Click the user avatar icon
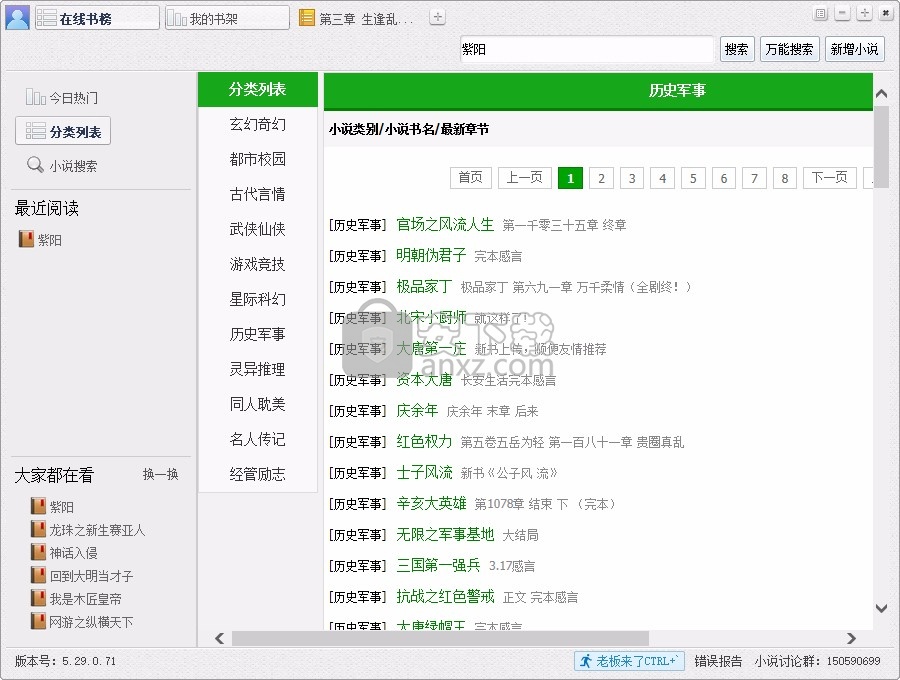Screen dimensions: 900x680 coord(17,18)
